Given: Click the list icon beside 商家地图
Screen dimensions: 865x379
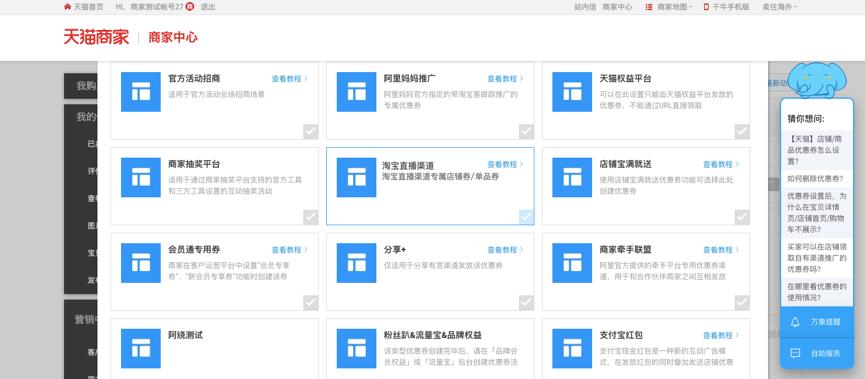Looking at the screenshot, I should click(649, 7).
